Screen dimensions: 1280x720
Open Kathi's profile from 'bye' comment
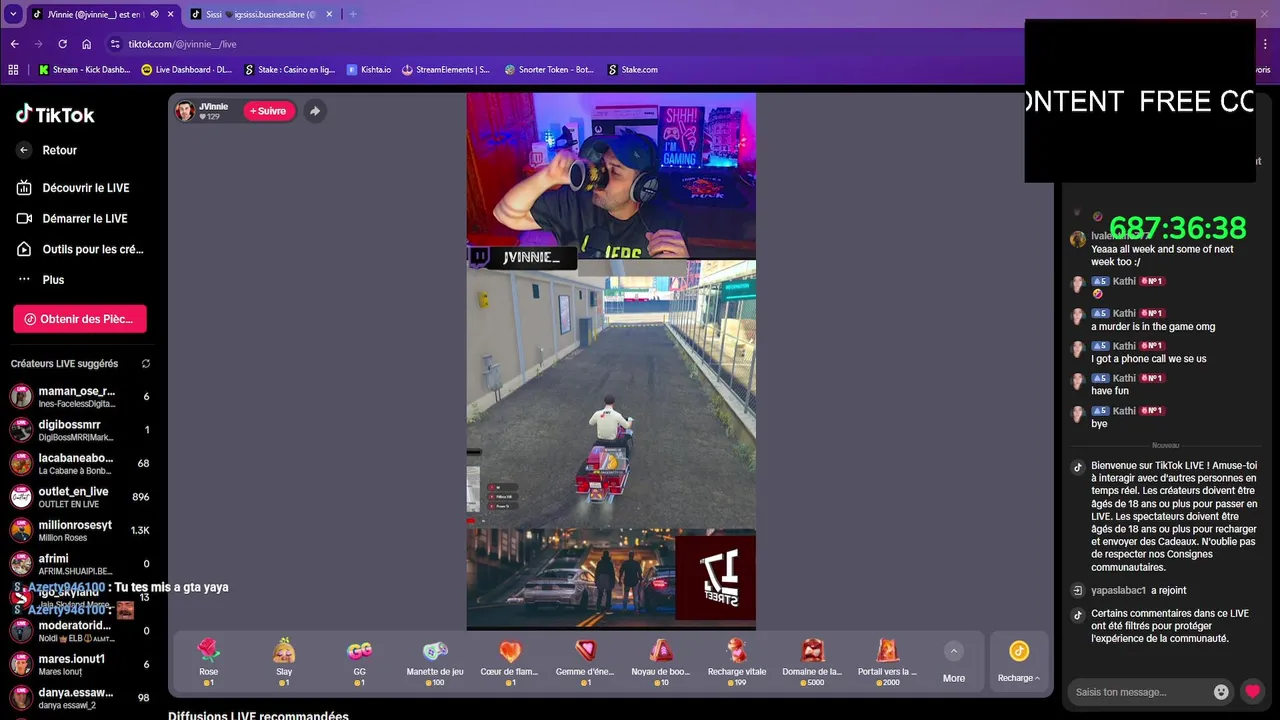[1125, 411]
